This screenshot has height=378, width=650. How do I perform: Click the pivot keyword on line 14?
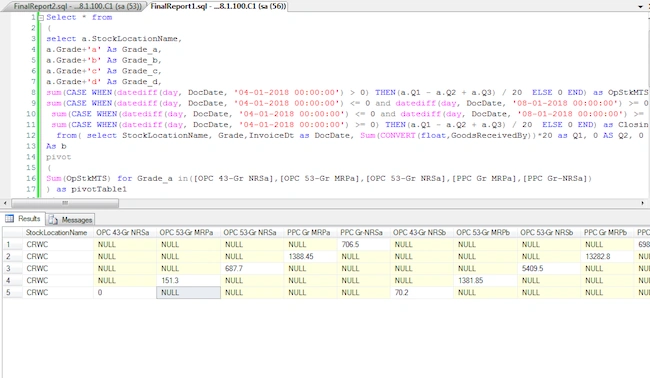point(58,157)
